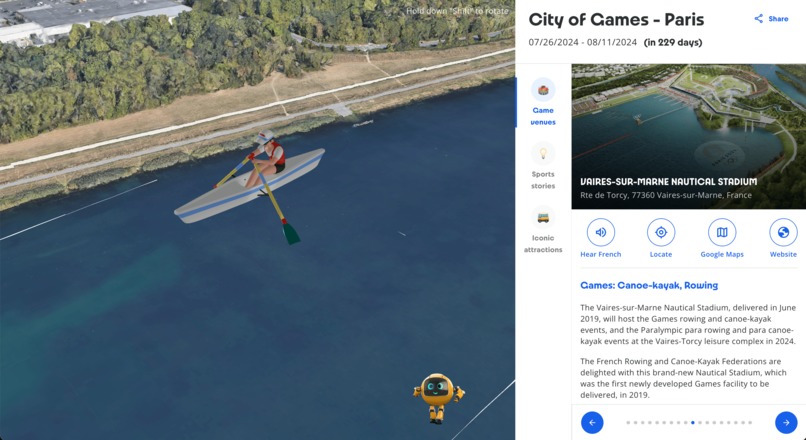Open the Iconic attractions tab
Viewport: 806px width, 440px height.
[543, 229]
